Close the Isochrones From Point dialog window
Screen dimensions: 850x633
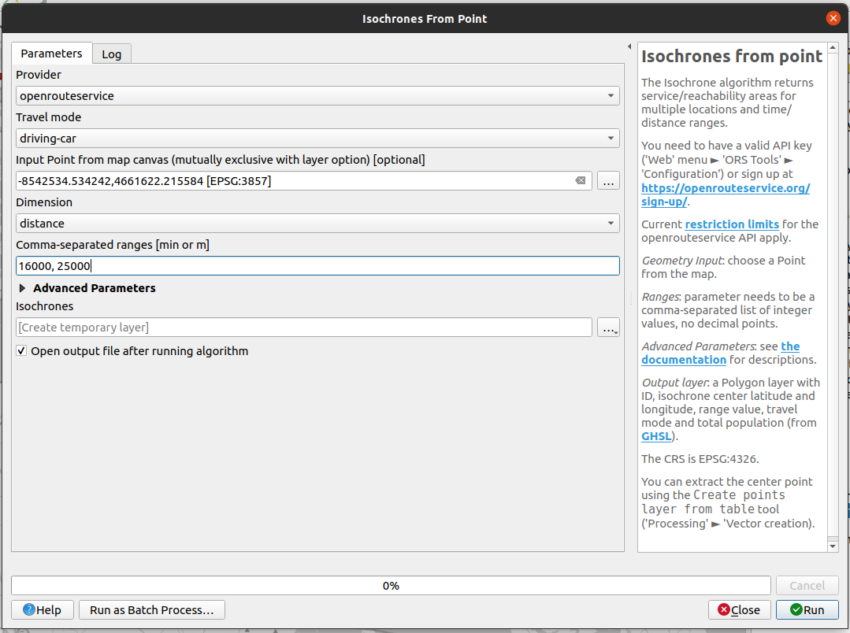[x=832, y=18]
